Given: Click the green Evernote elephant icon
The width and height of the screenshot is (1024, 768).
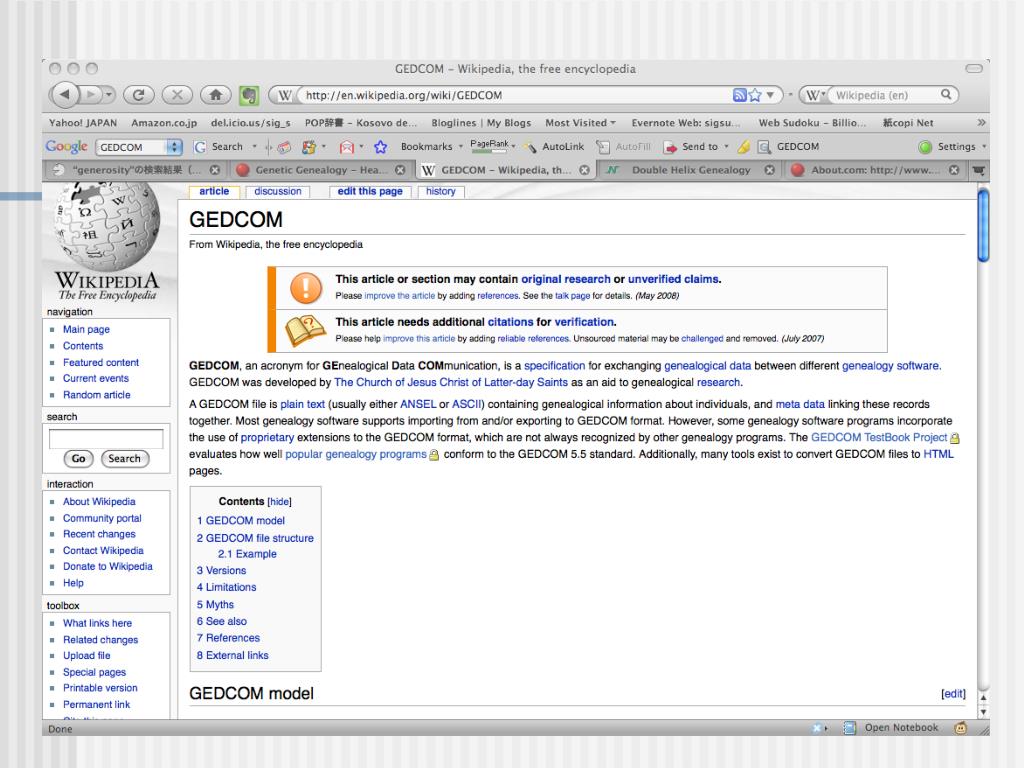Looking at the screenshot, I should coord(249,95).
